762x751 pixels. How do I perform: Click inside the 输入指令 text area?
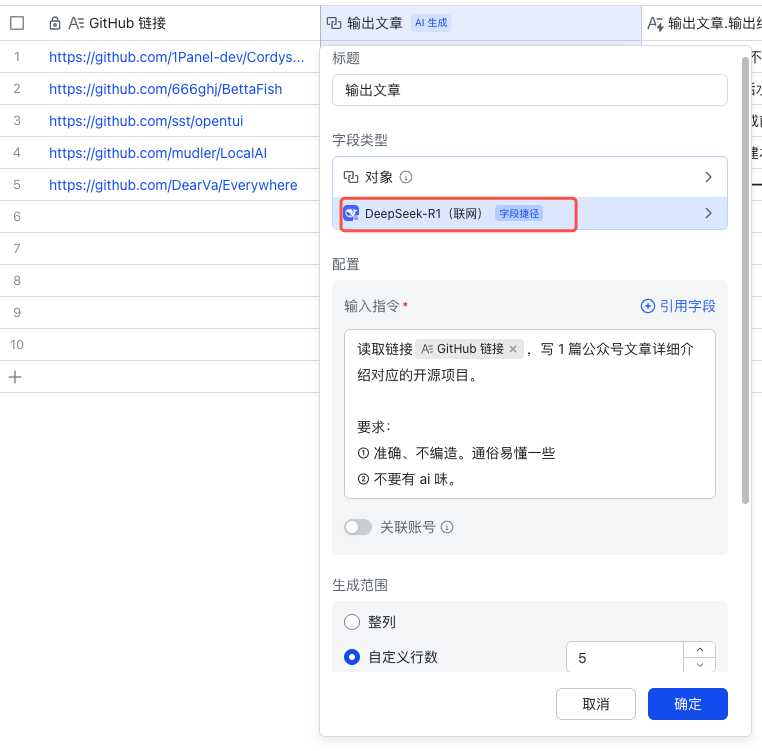pyautogui.click(x=530, y=414)
